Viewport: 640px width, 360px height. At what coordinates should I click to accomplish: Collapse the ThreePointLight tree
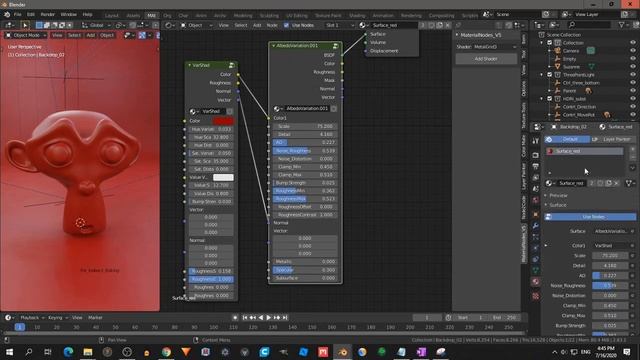click(542, 75)
